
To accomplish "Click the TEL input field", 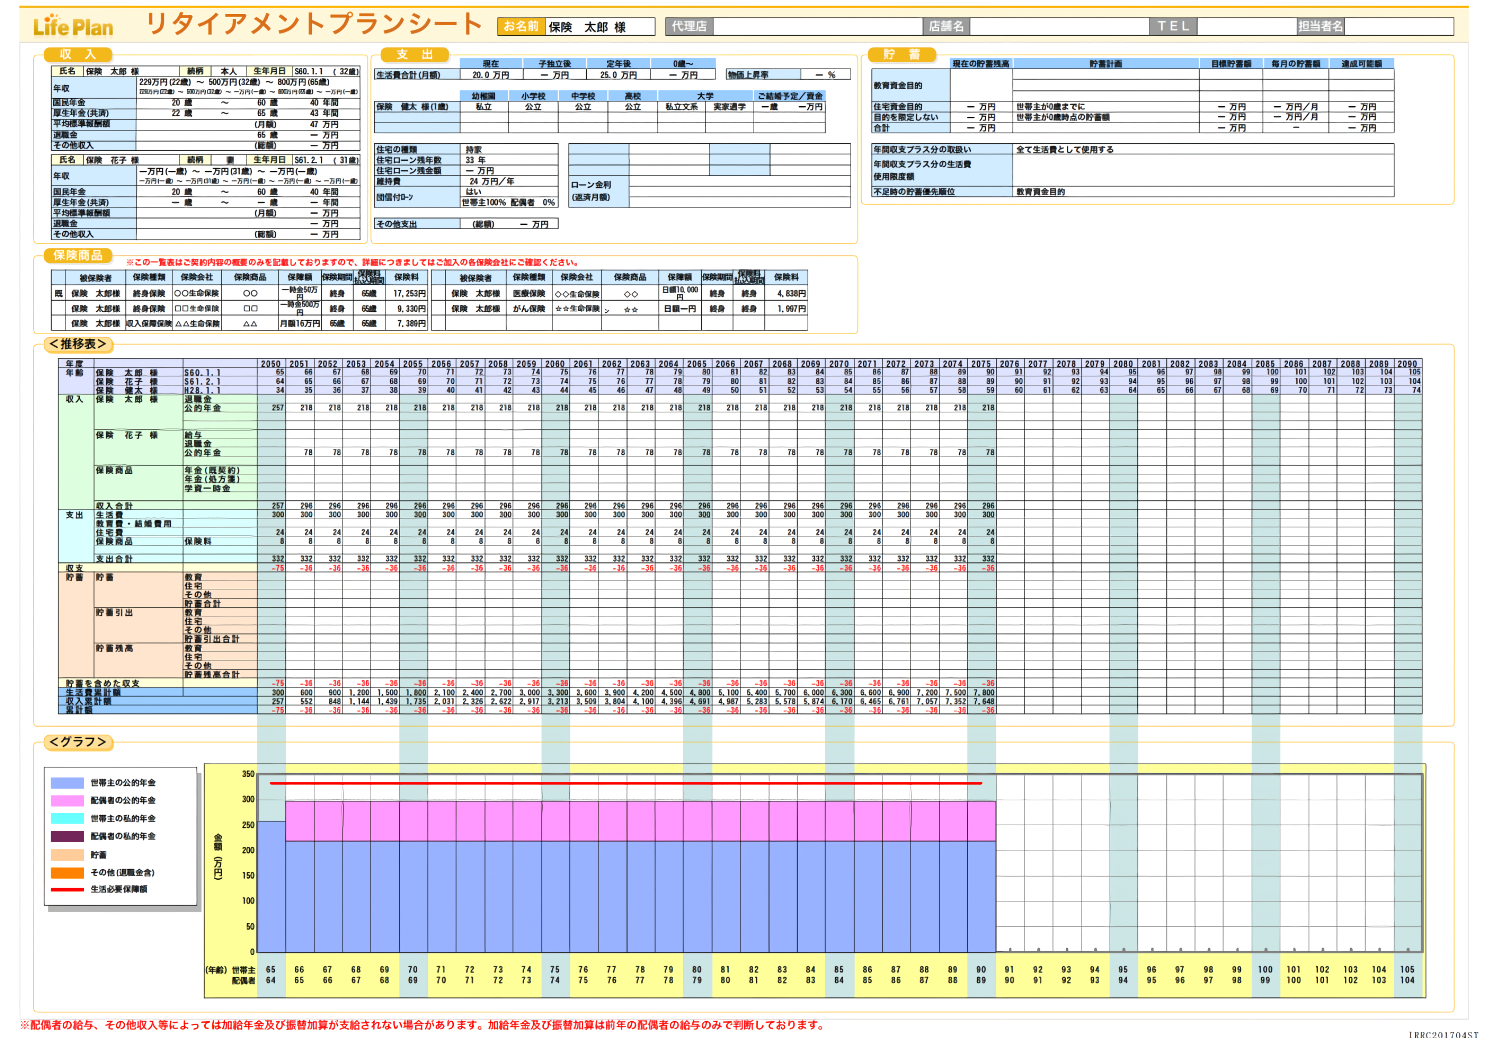I will point(1246,27).
